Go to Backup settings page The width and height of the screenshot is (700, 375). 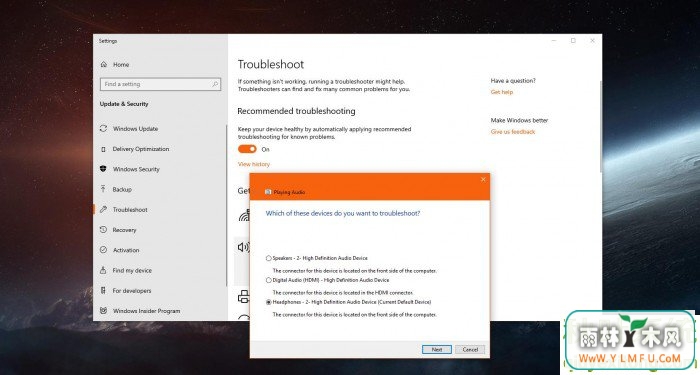[x=122, y=189]
